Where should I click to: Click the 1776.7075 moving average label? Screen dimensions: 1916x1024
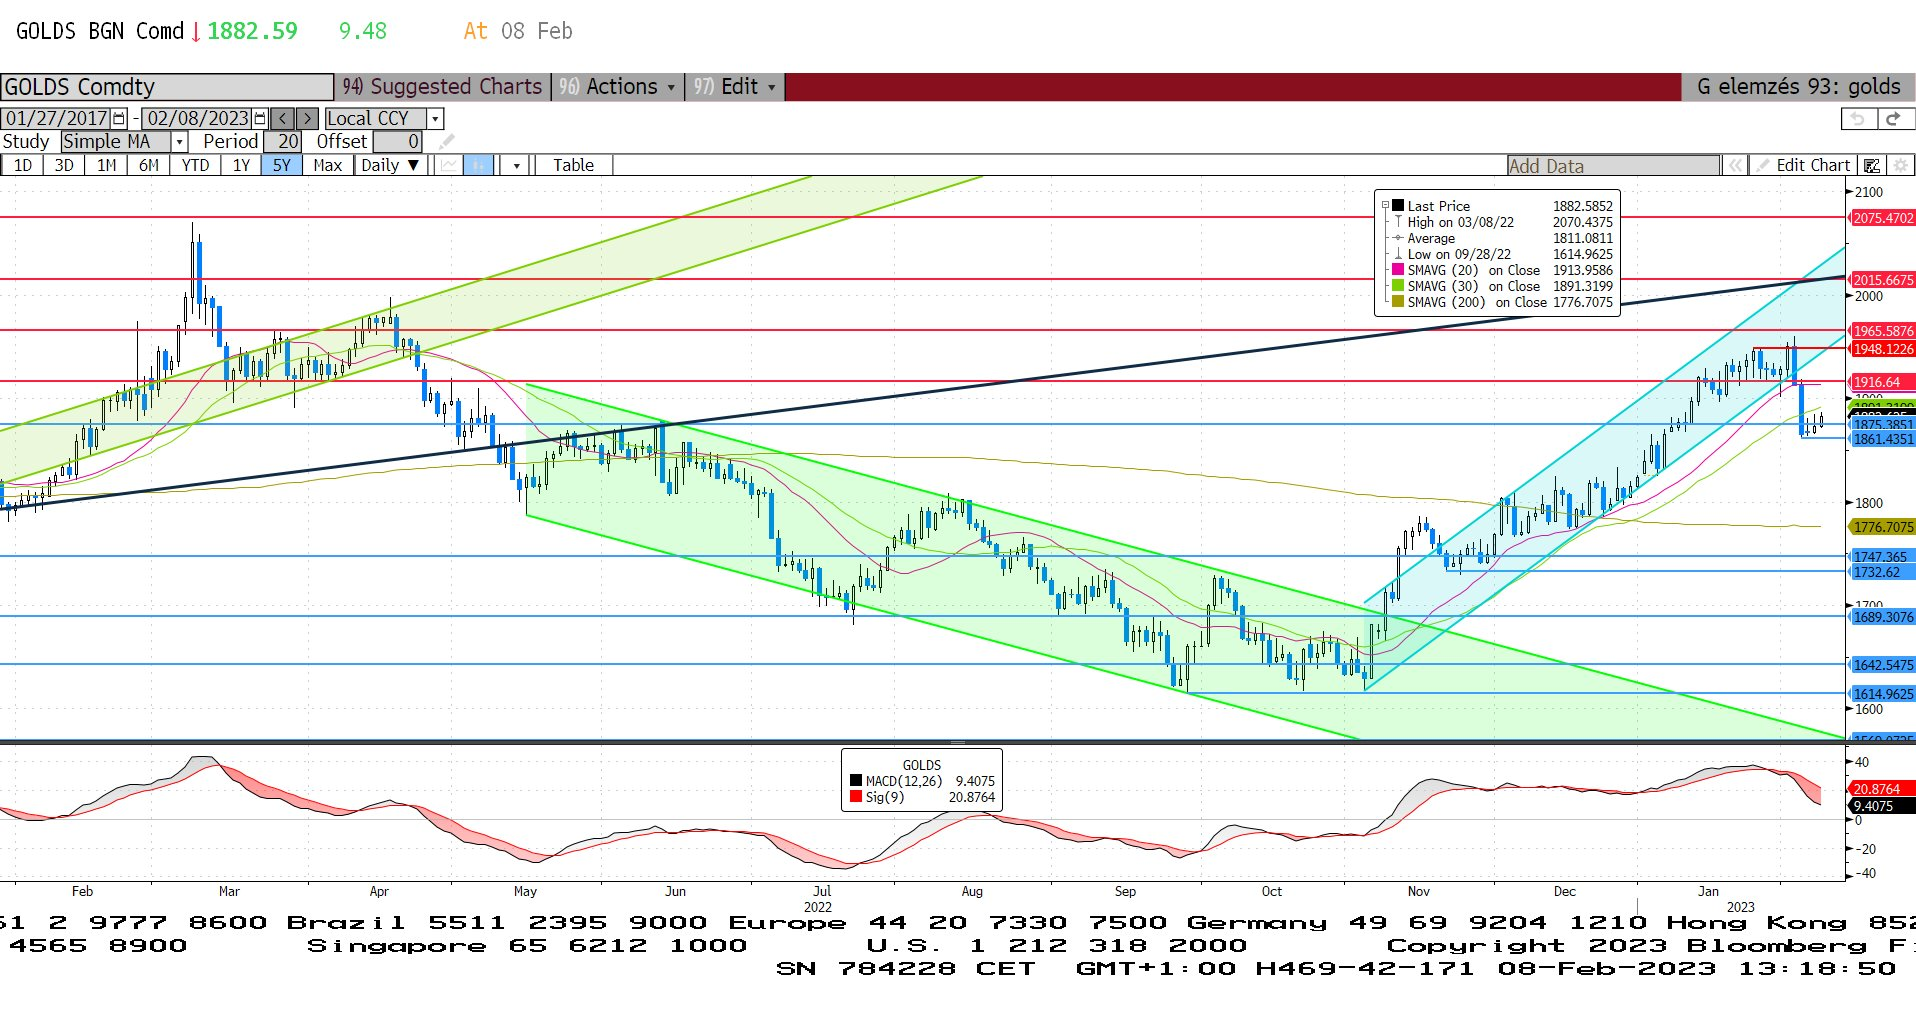1882,527
